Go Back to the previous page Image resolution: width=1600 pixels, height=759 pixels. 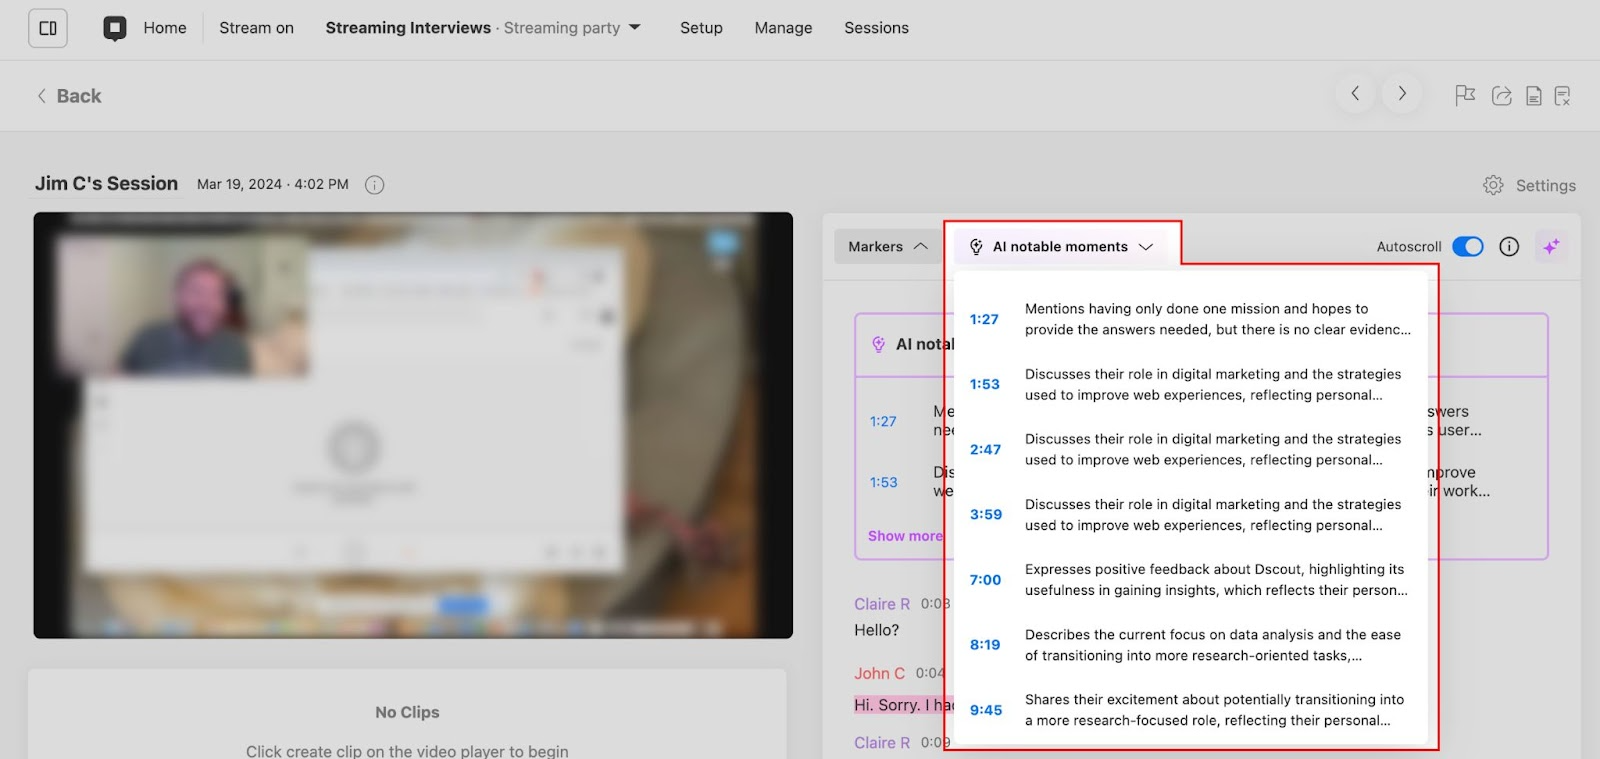pos(69,96)
